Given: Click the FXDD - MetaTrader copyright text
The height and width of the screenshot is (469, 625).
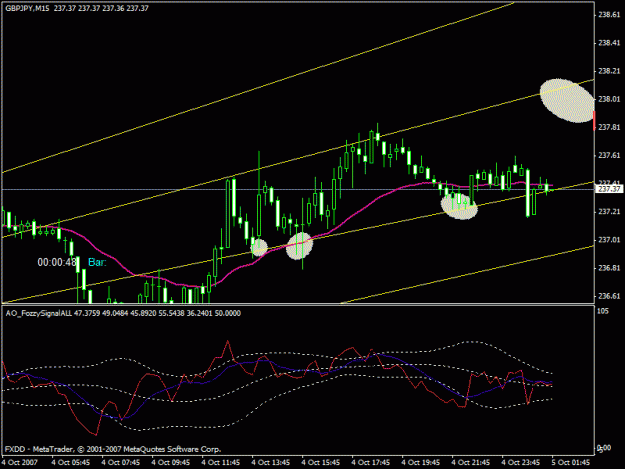Looking at the screenshot, I should click(113, 449).
